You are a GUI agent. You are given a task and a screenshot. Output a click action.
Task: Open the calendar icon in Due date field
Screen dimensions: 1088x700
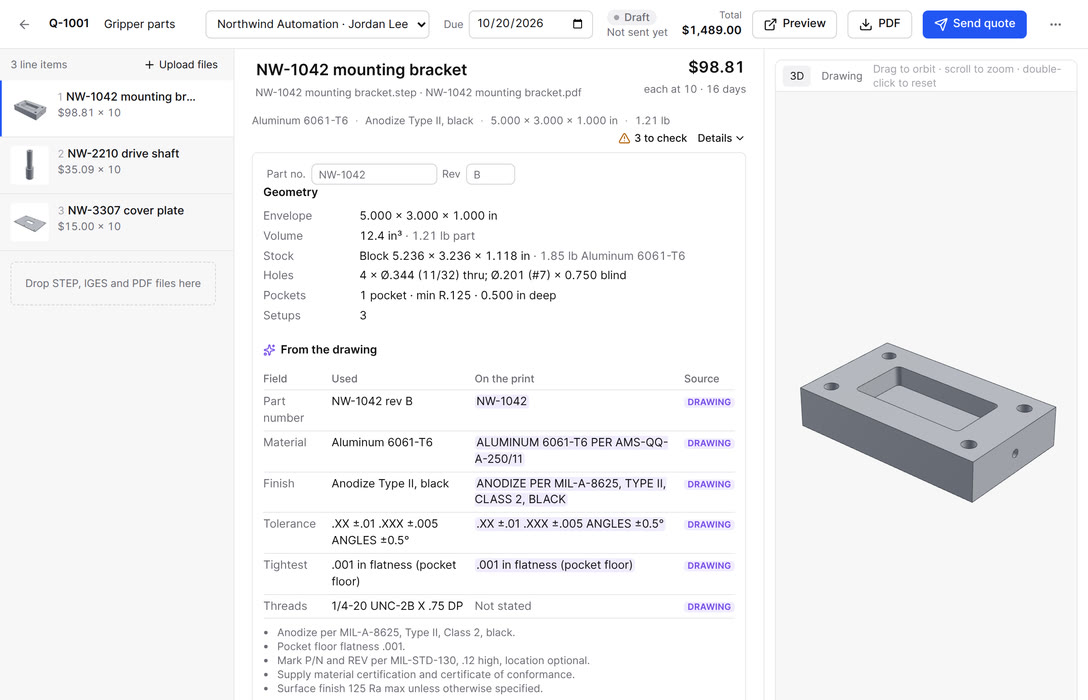pyautogui.click(x=577, y=24)
